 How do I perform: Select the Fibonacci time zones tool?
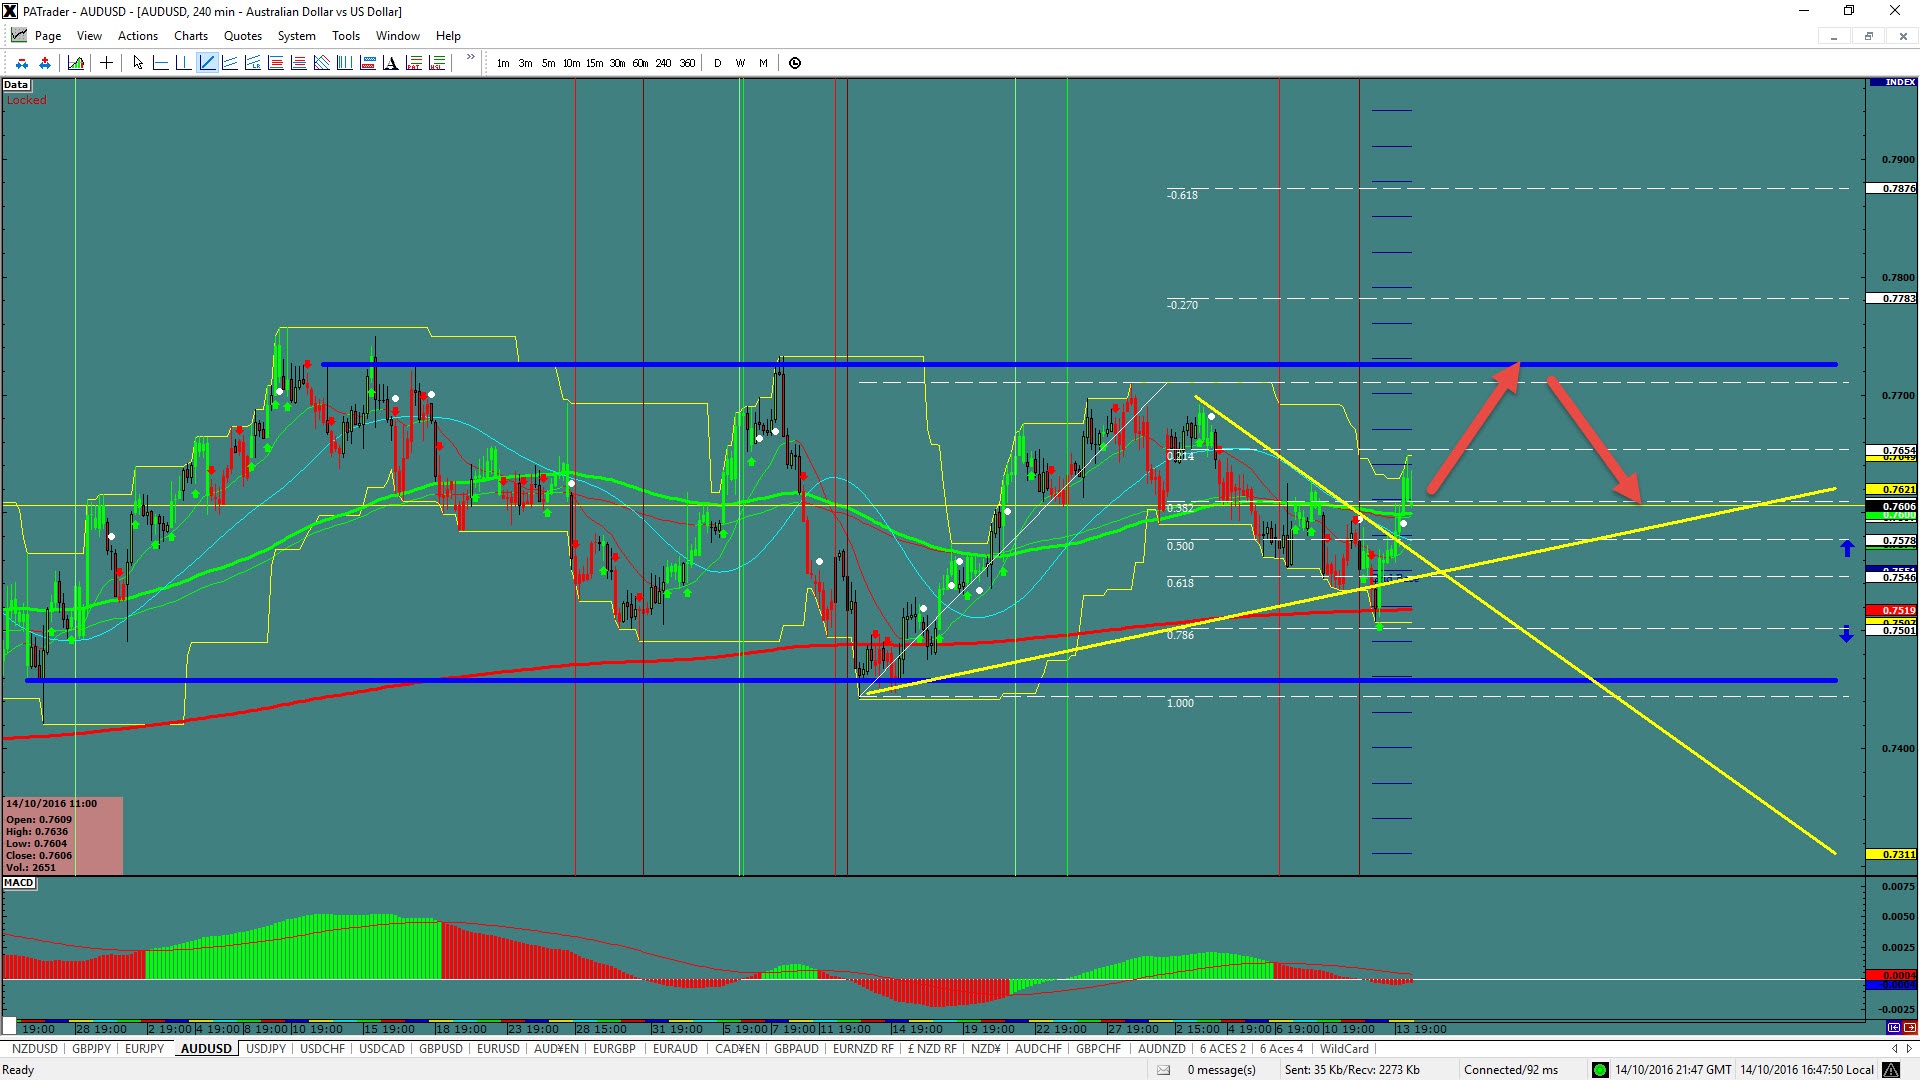click(344, 63)
